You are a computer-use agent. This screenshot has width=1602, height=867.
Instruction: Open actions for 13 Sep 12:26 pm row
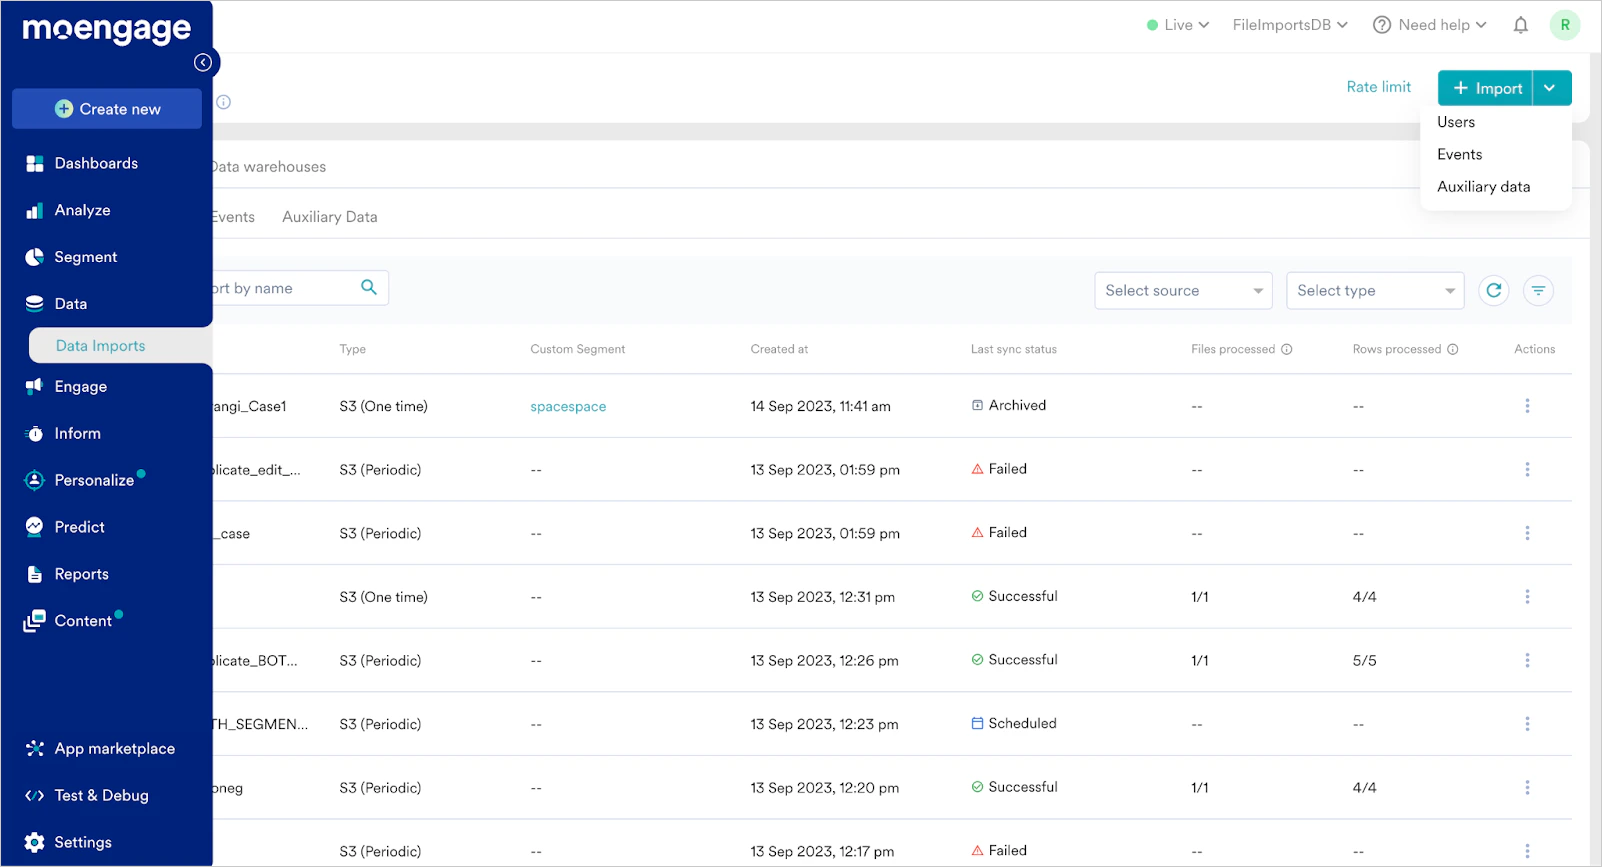coord(1527,661)
